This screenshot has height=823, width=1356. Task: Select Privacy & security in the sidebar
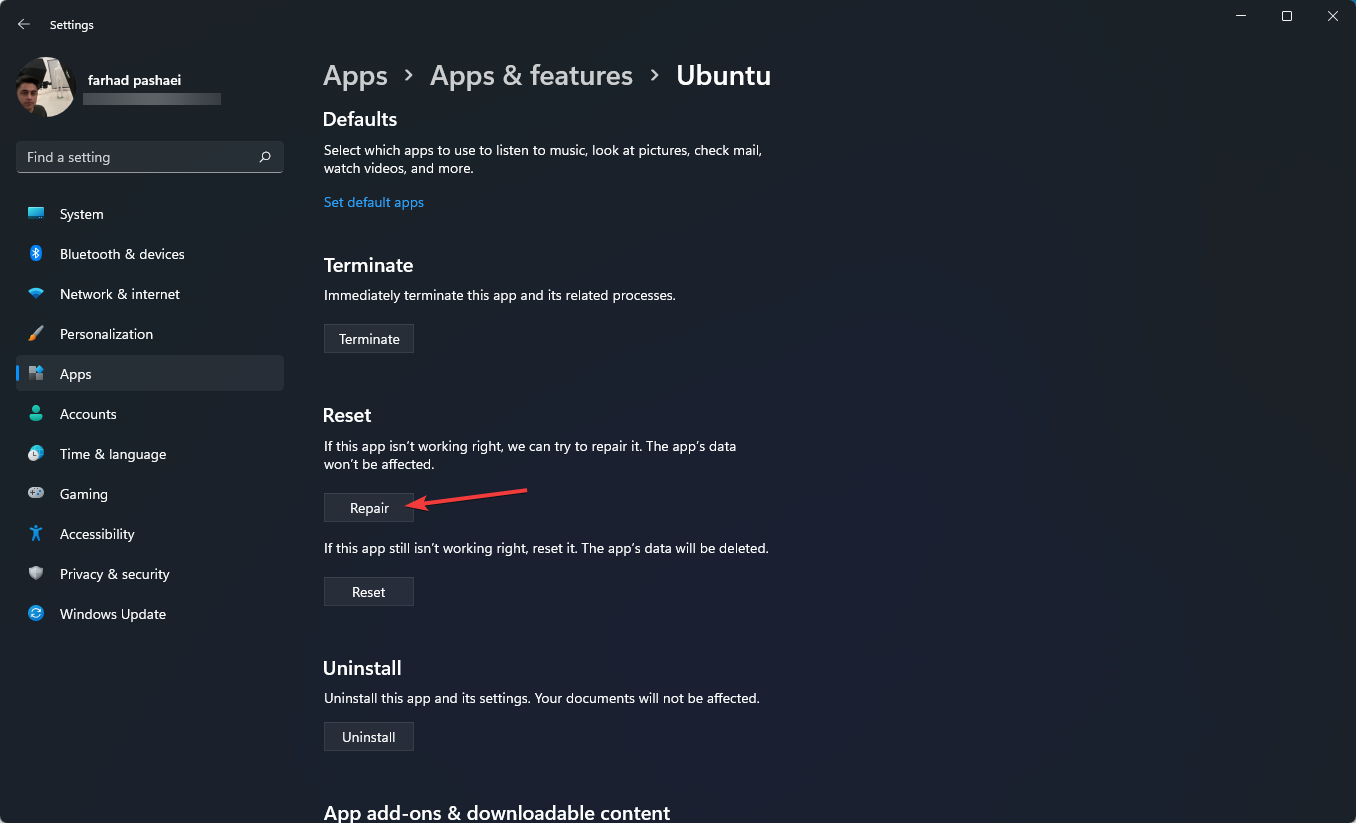click(x=35, y=573)
